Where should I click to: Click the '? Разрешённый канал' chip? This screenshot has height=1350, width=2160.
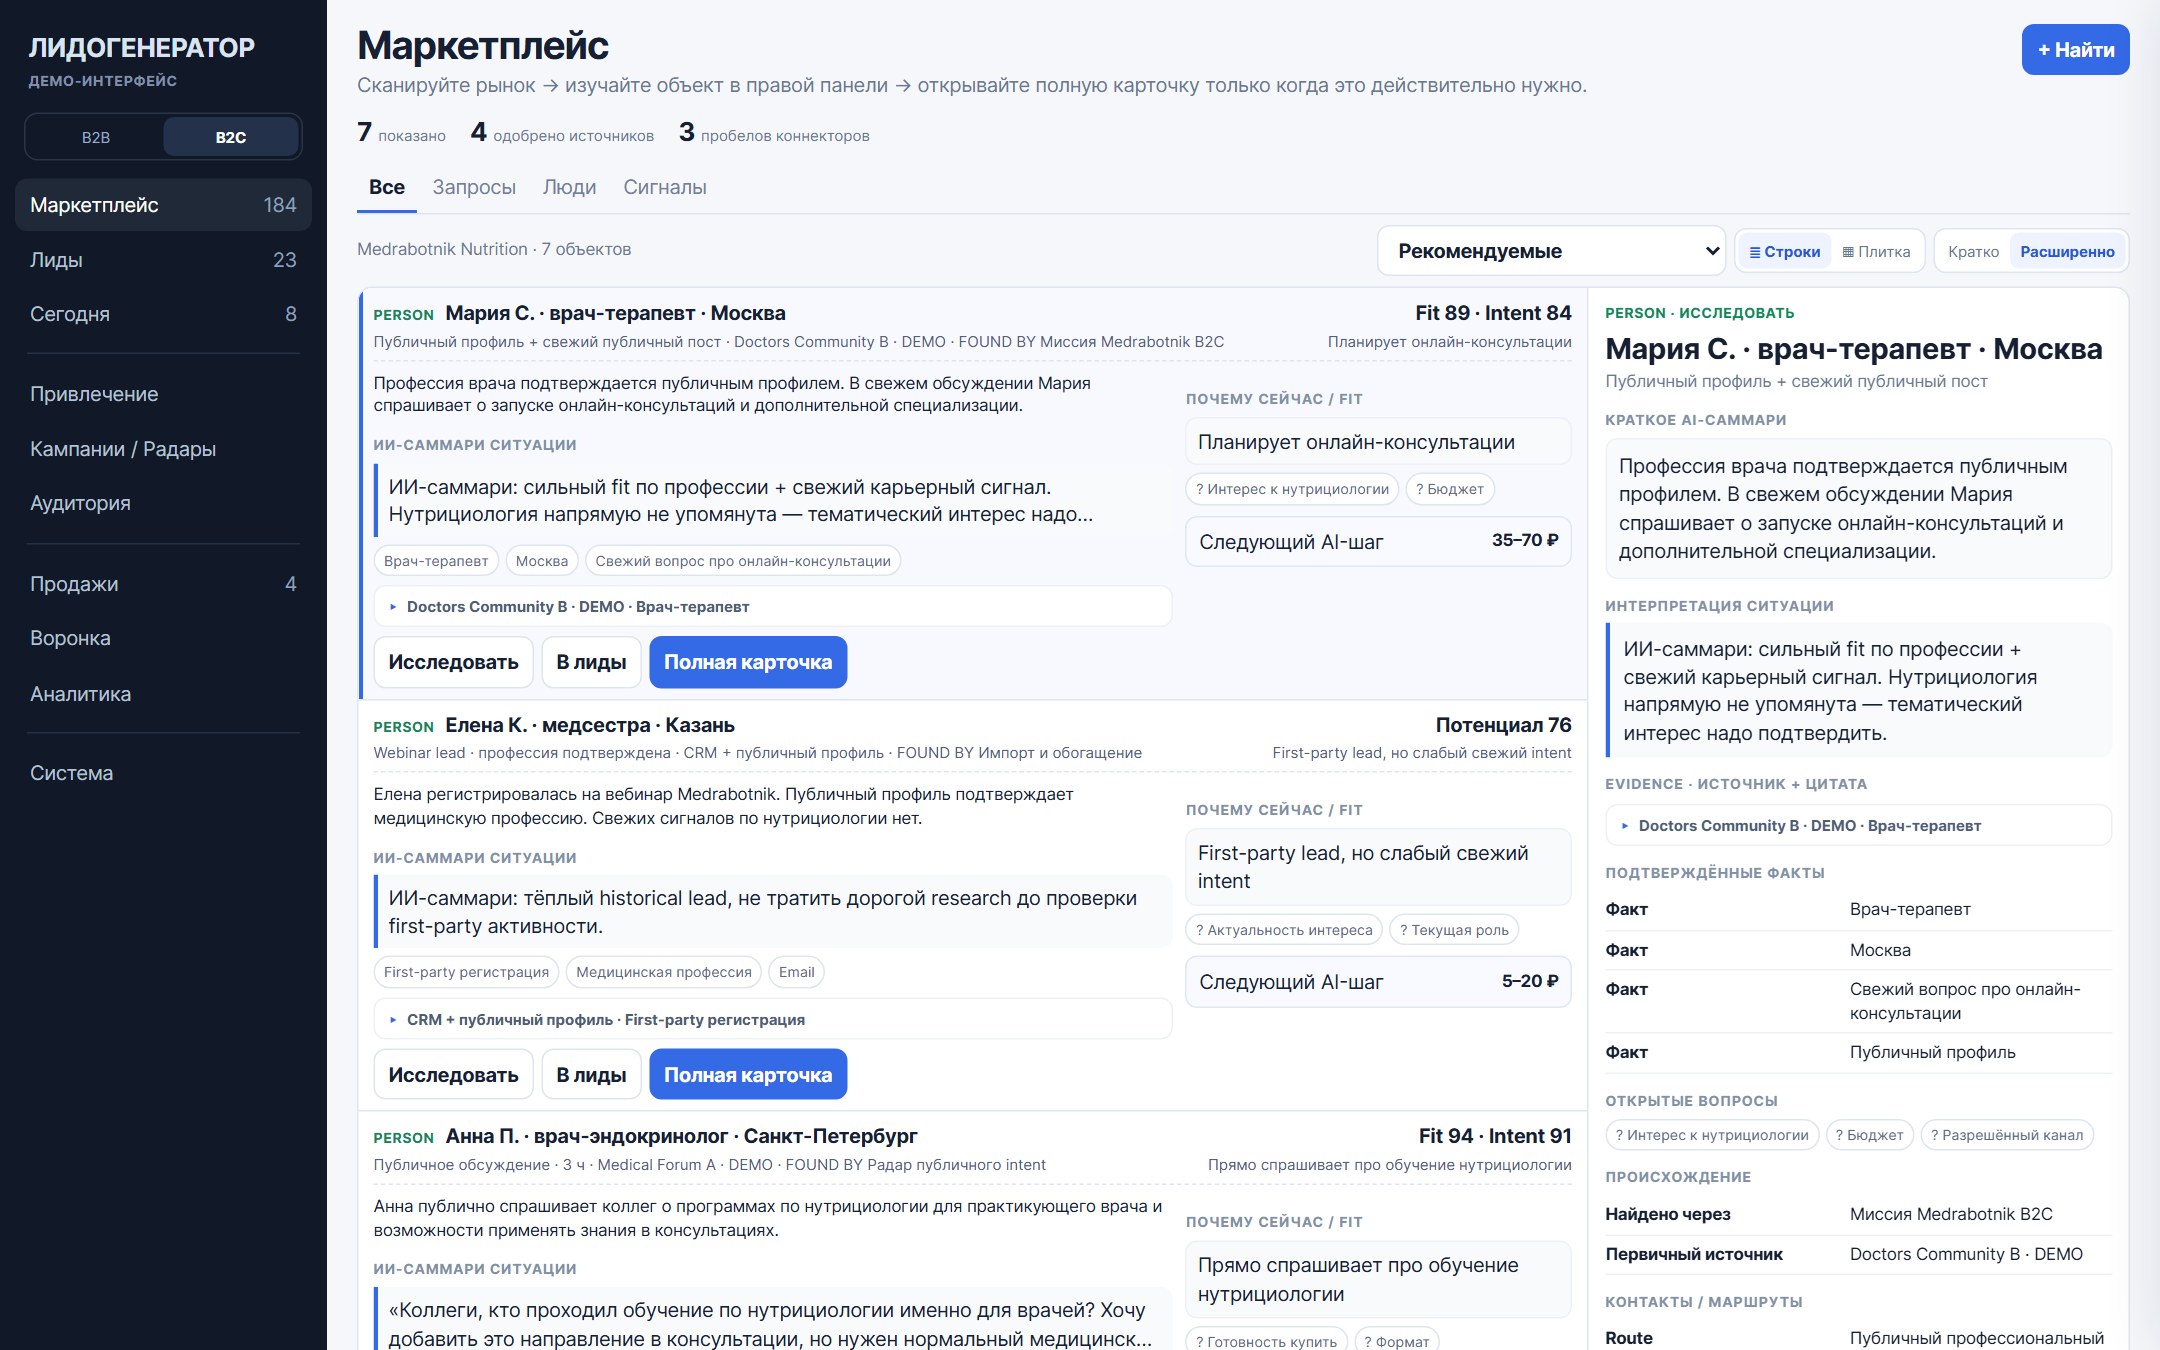(2006, 1135)
